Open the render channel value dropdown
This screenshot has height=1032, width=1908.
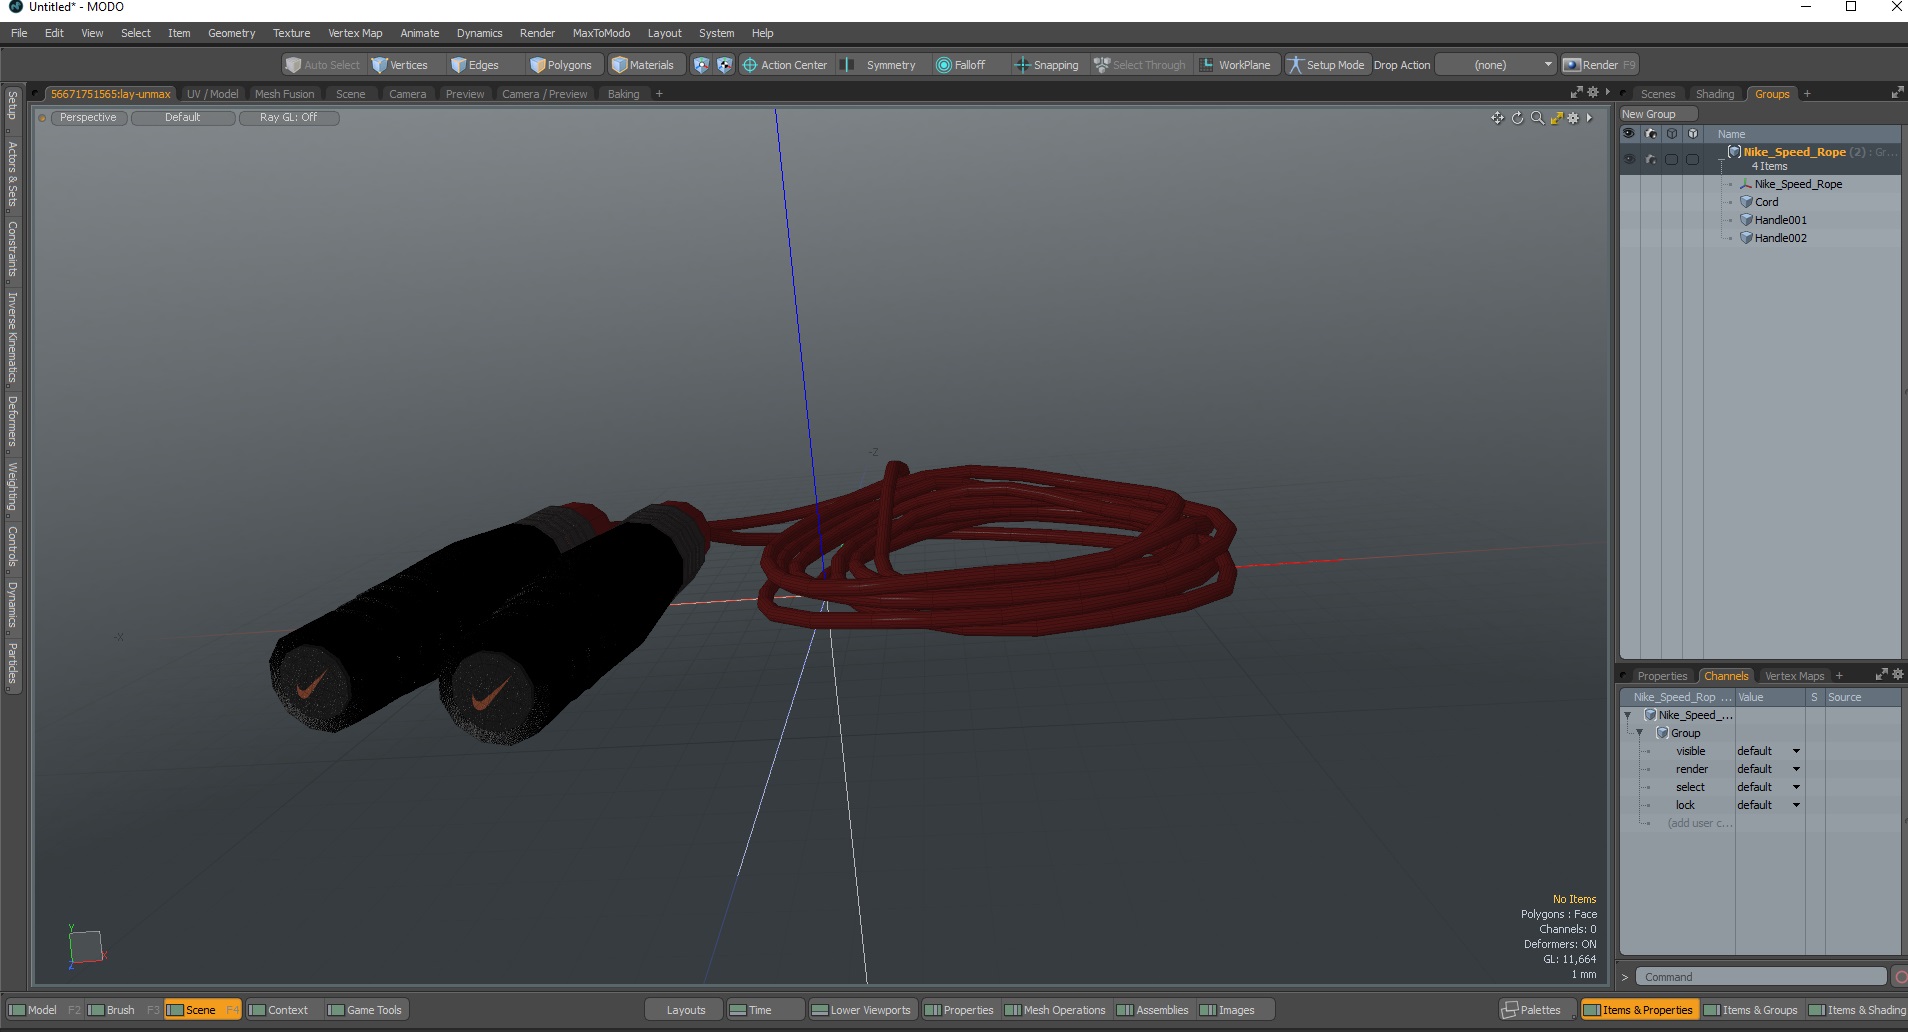point(1768,769)
